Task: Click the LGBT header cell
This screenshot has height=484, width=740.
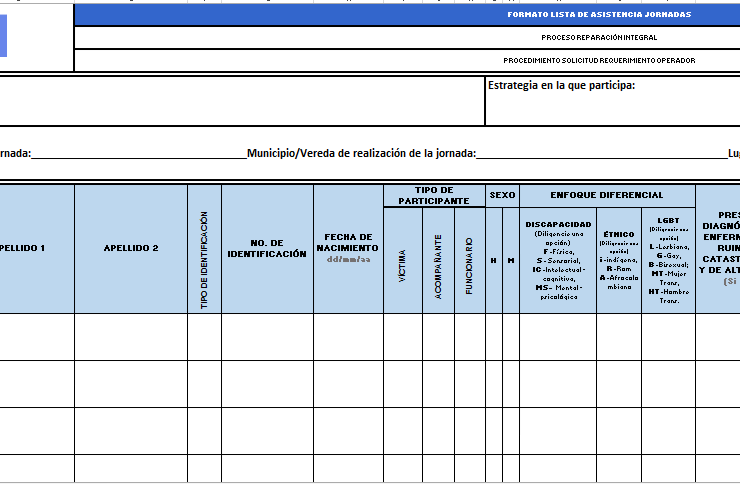Action: (x=669, y=260)
